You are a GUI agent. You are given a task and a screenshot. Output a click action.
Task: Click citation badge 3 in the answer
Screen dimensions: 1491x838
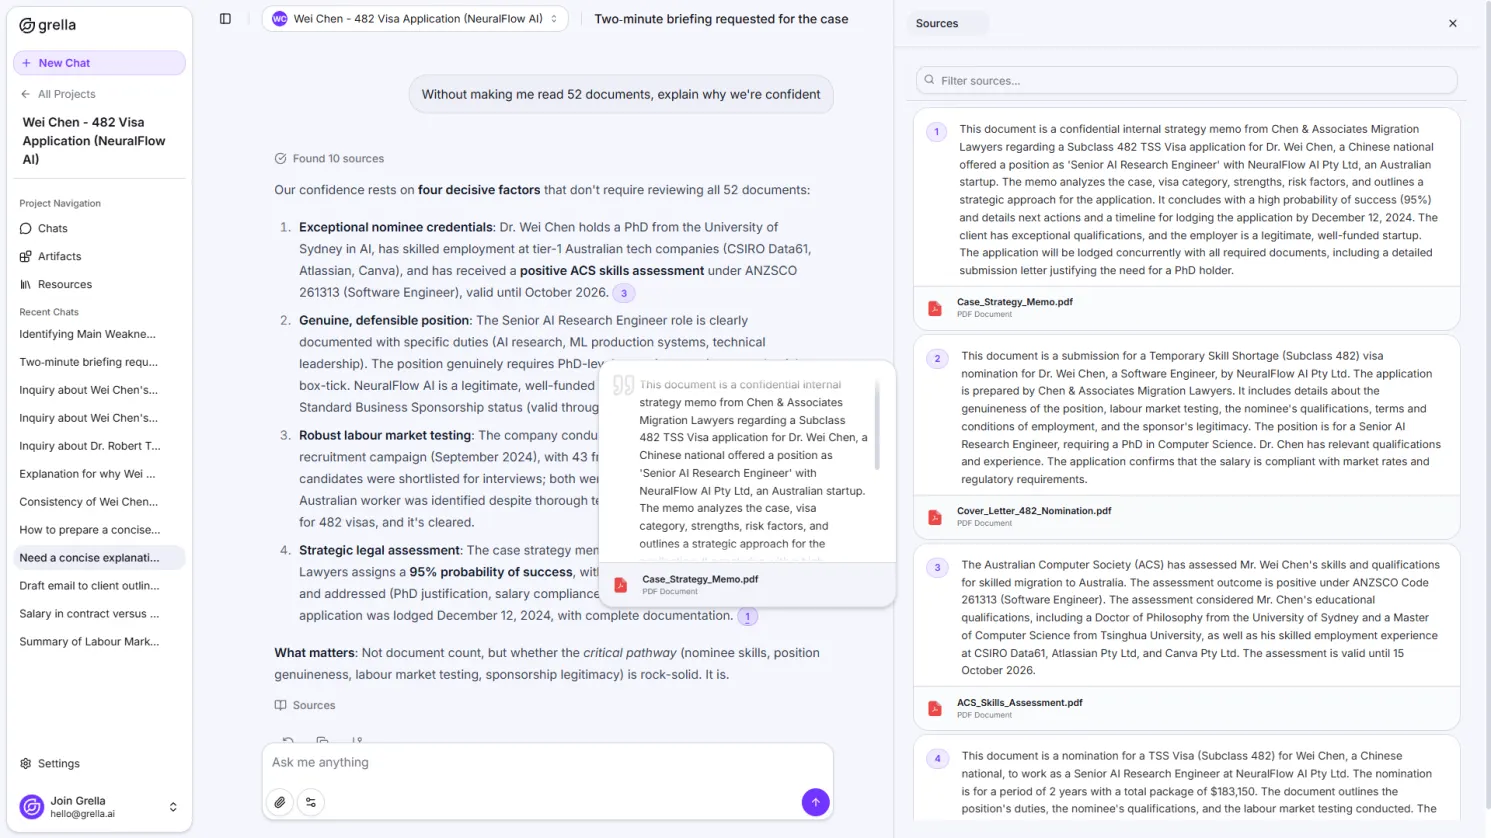pyautogui.click(x=624, y=293)
